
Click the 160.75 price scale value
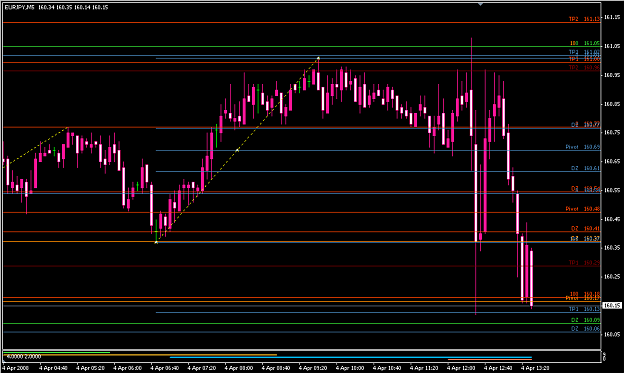[x=612, y=132]
